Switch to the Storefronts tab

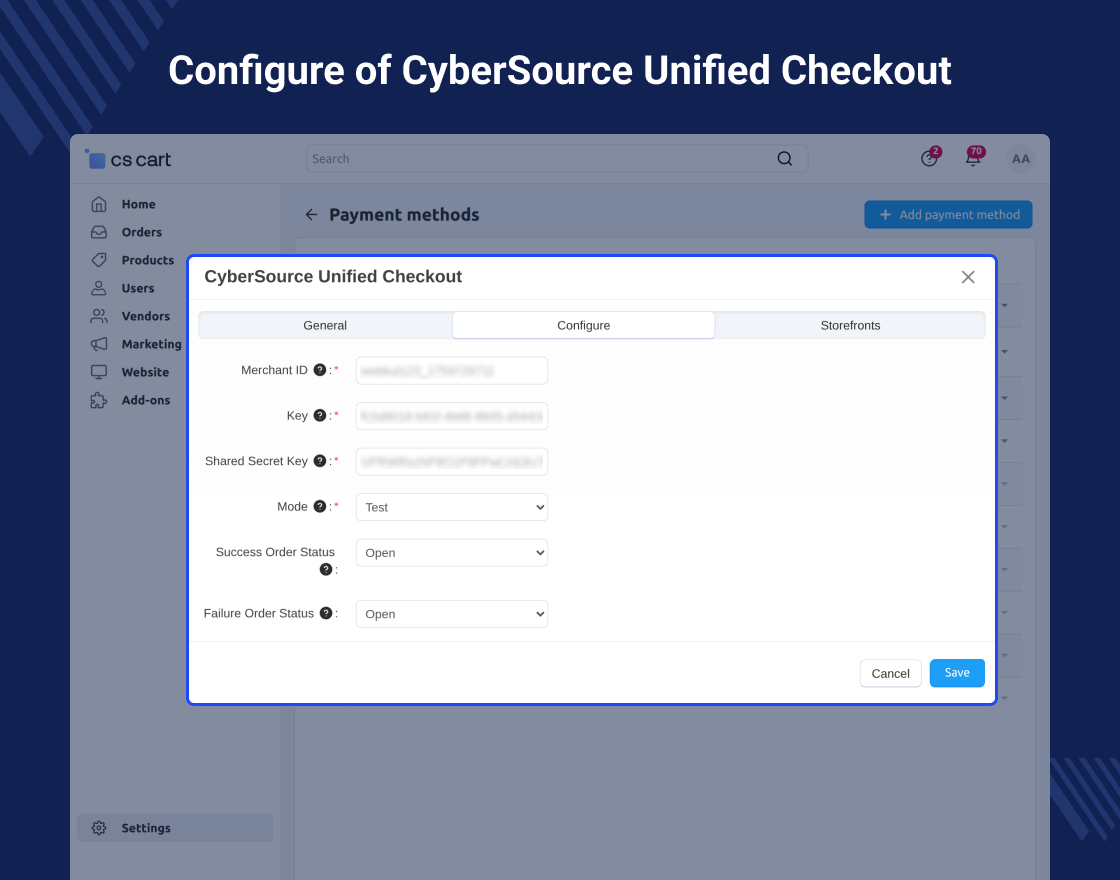[850, 325]
